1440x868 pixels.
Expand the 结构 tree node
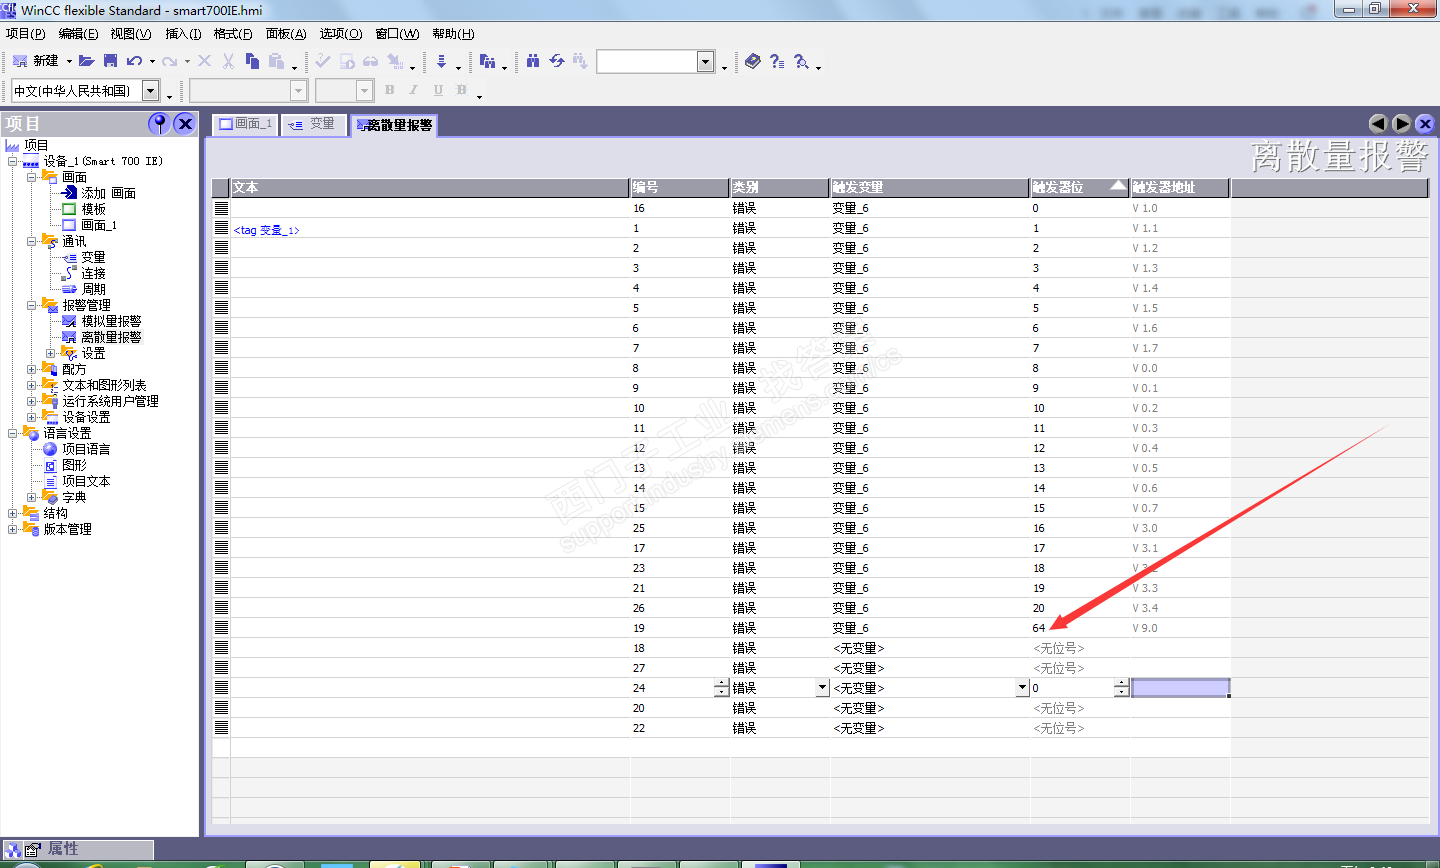coord(13,513)
